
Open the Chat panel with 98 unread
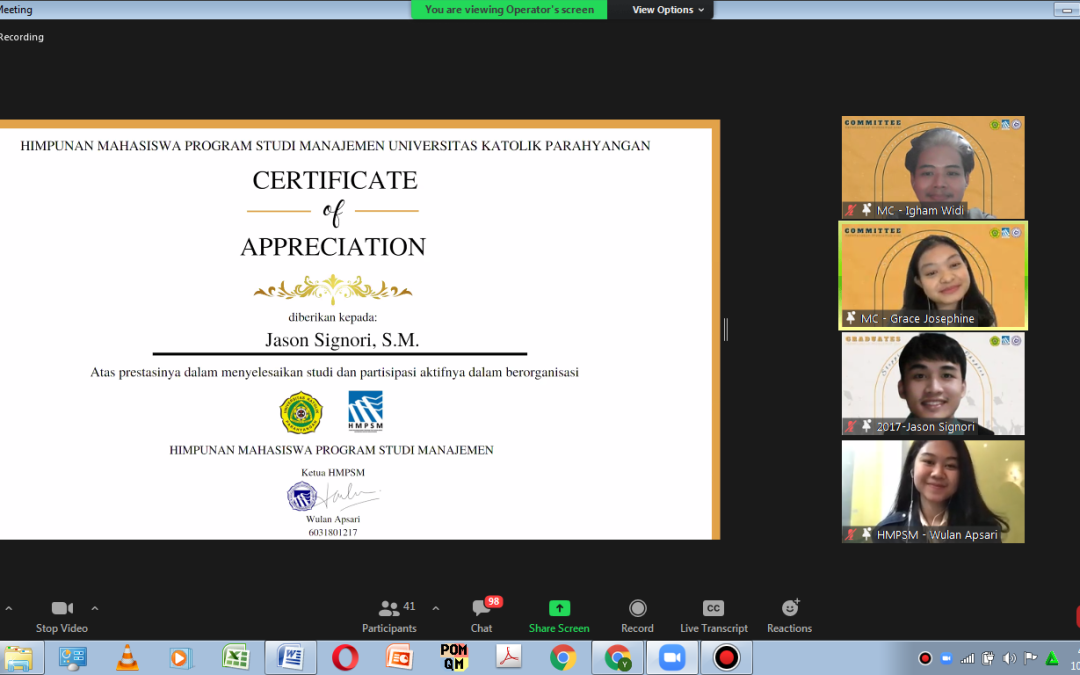pyautogui.click(x=482, y=615)
